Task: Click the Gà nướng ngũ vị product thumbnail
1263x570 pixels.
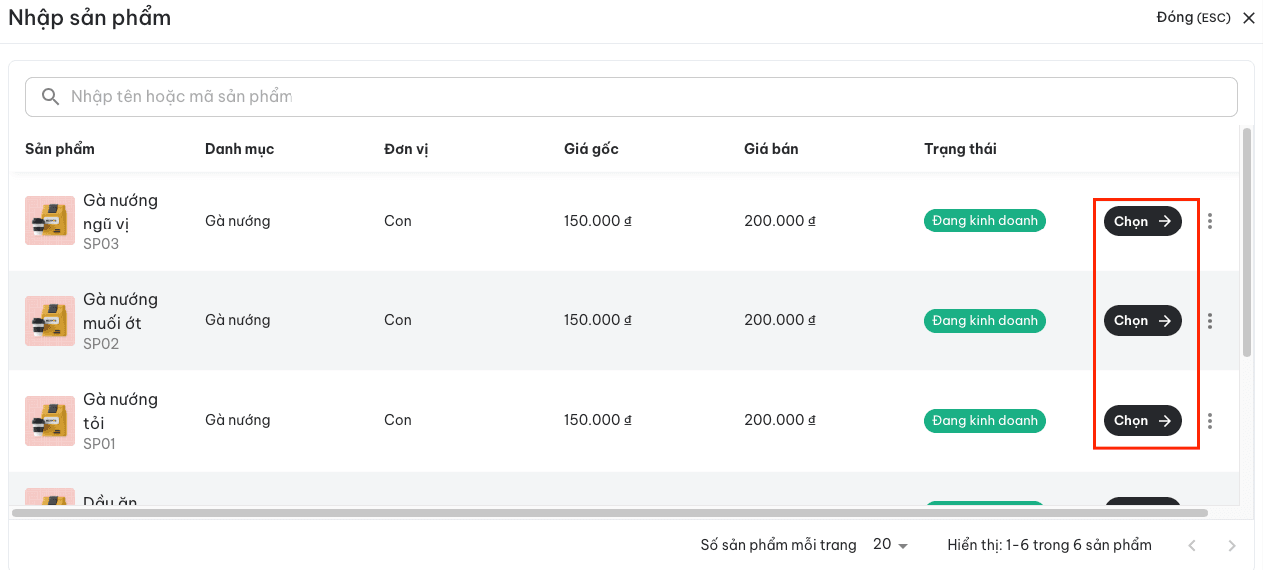Action: [x=50, y=221]
